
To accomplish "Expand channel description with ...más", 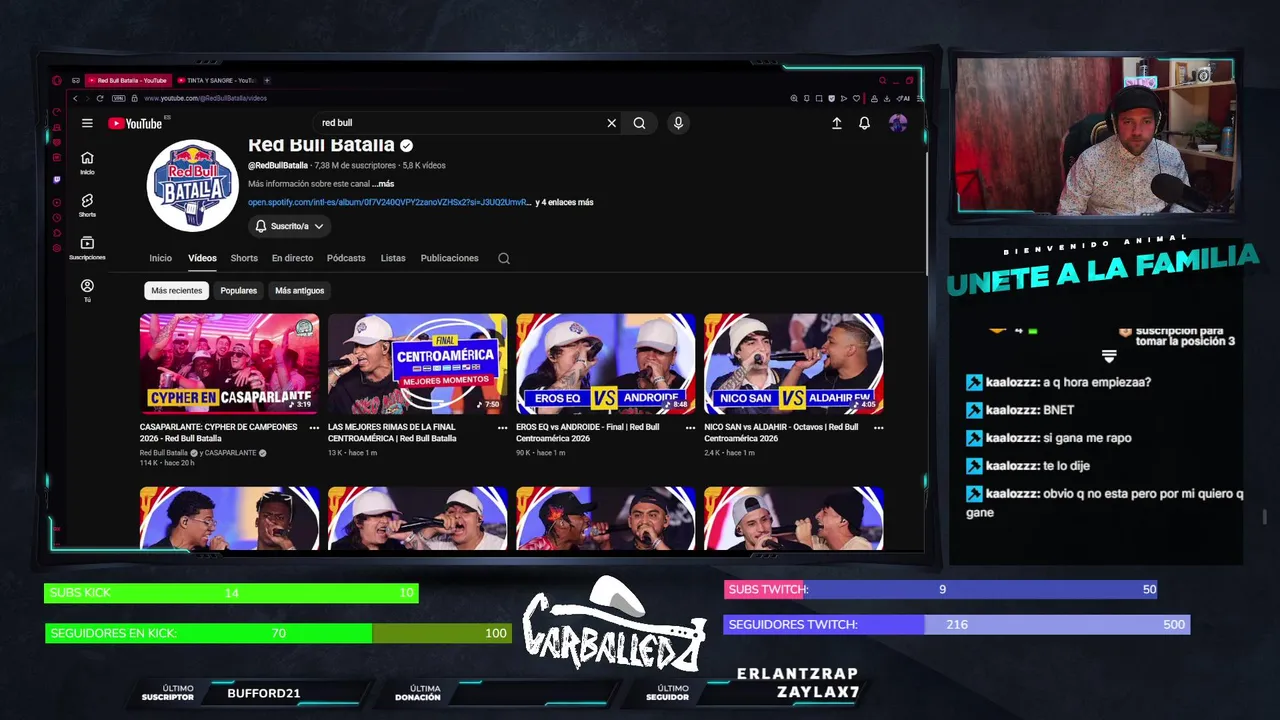I will [383, 184].
